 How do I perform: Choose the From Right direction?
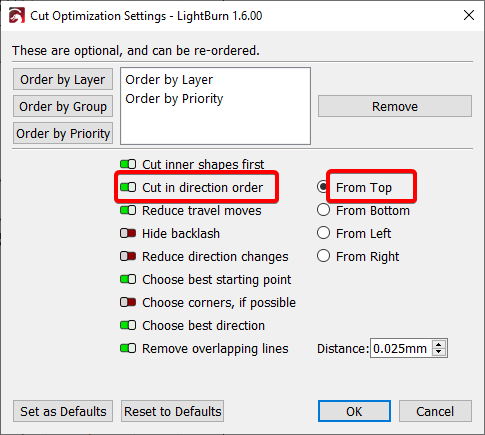pos(323,256)
